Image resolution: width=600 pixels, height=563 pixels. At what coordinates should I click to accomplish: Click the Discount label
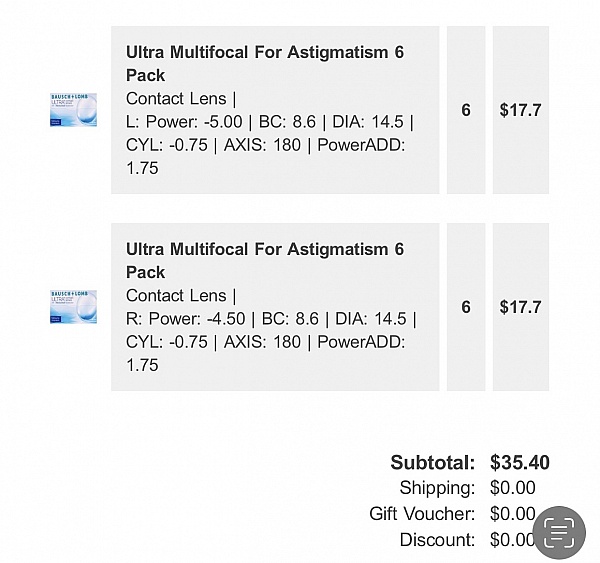click(437, 540)
